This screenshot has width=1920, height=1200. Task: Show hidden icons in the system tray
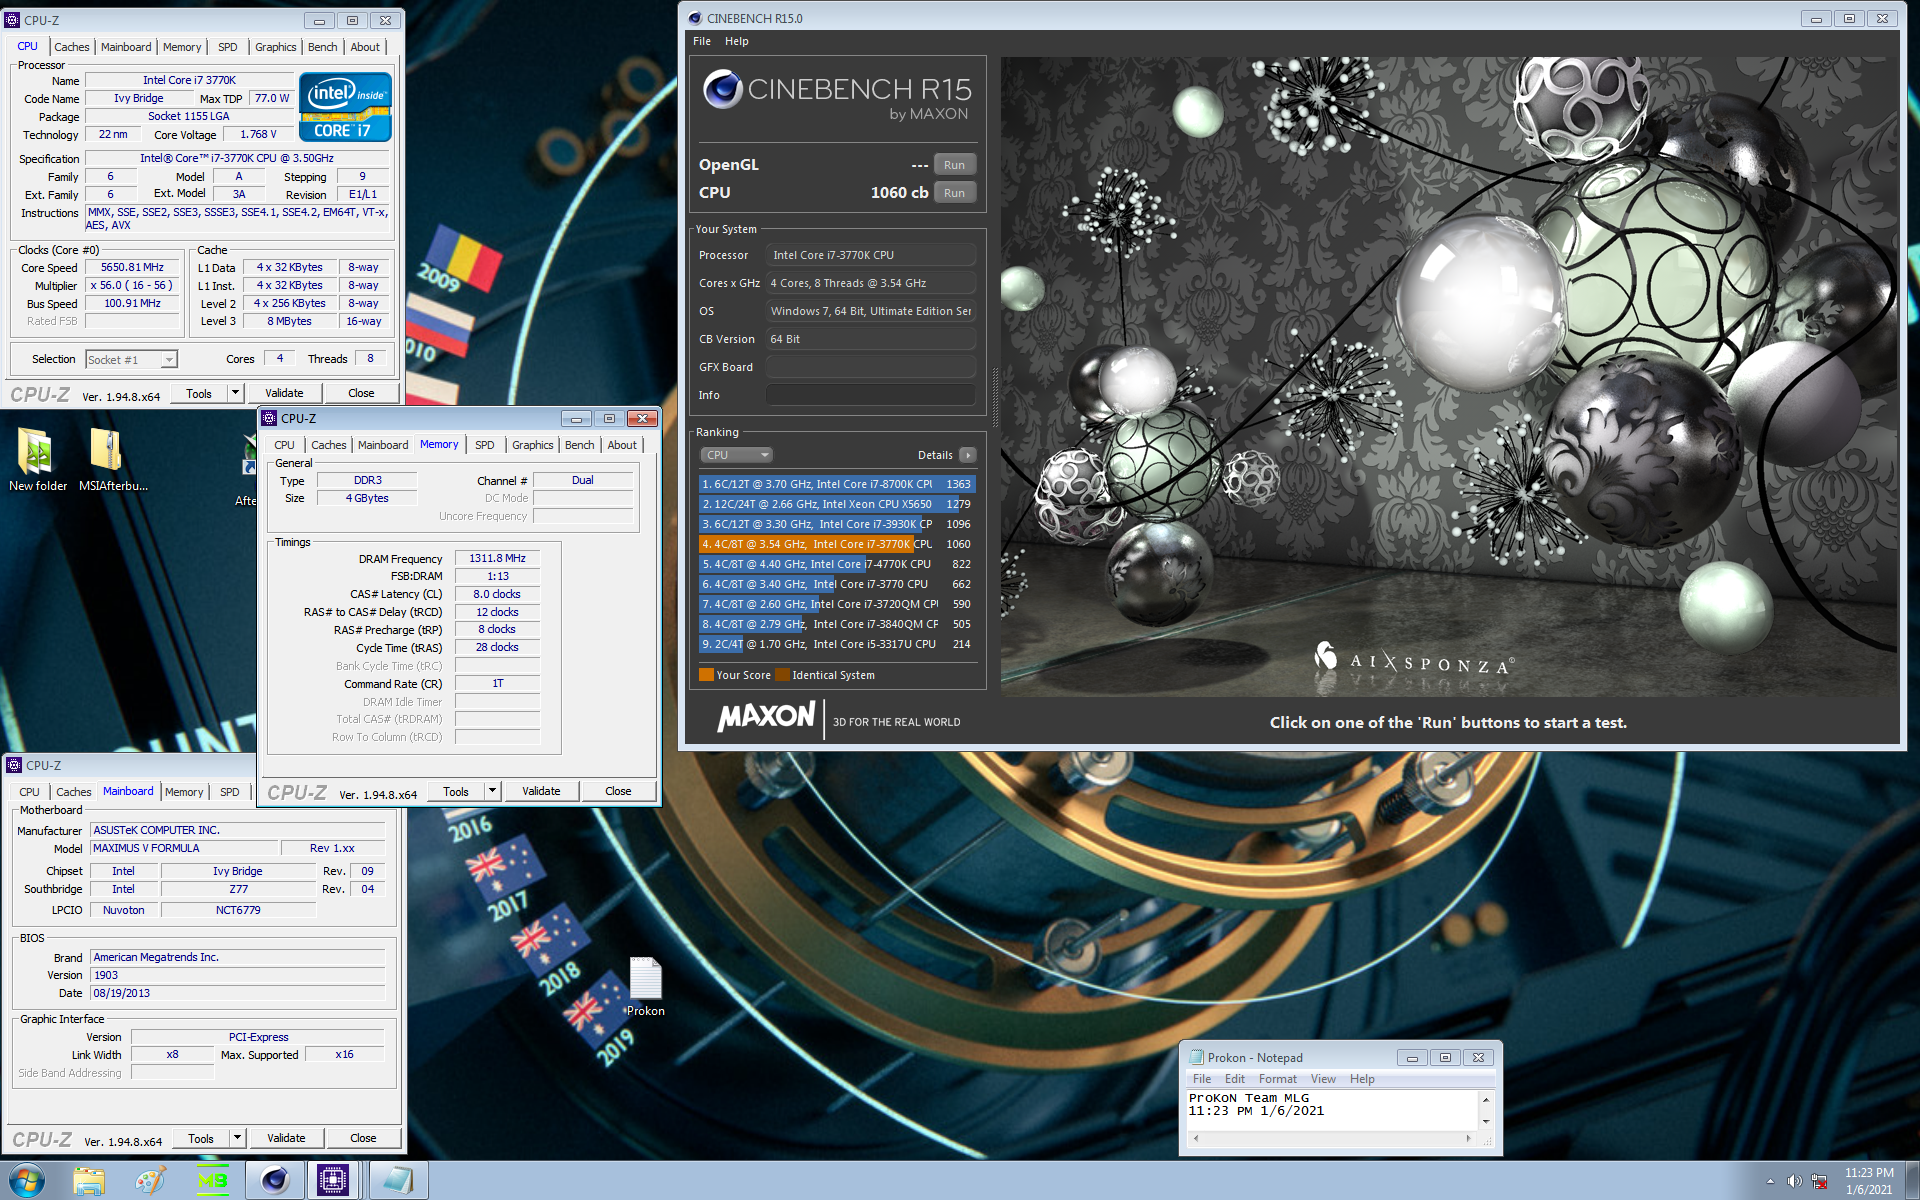coord(1770,1181)
